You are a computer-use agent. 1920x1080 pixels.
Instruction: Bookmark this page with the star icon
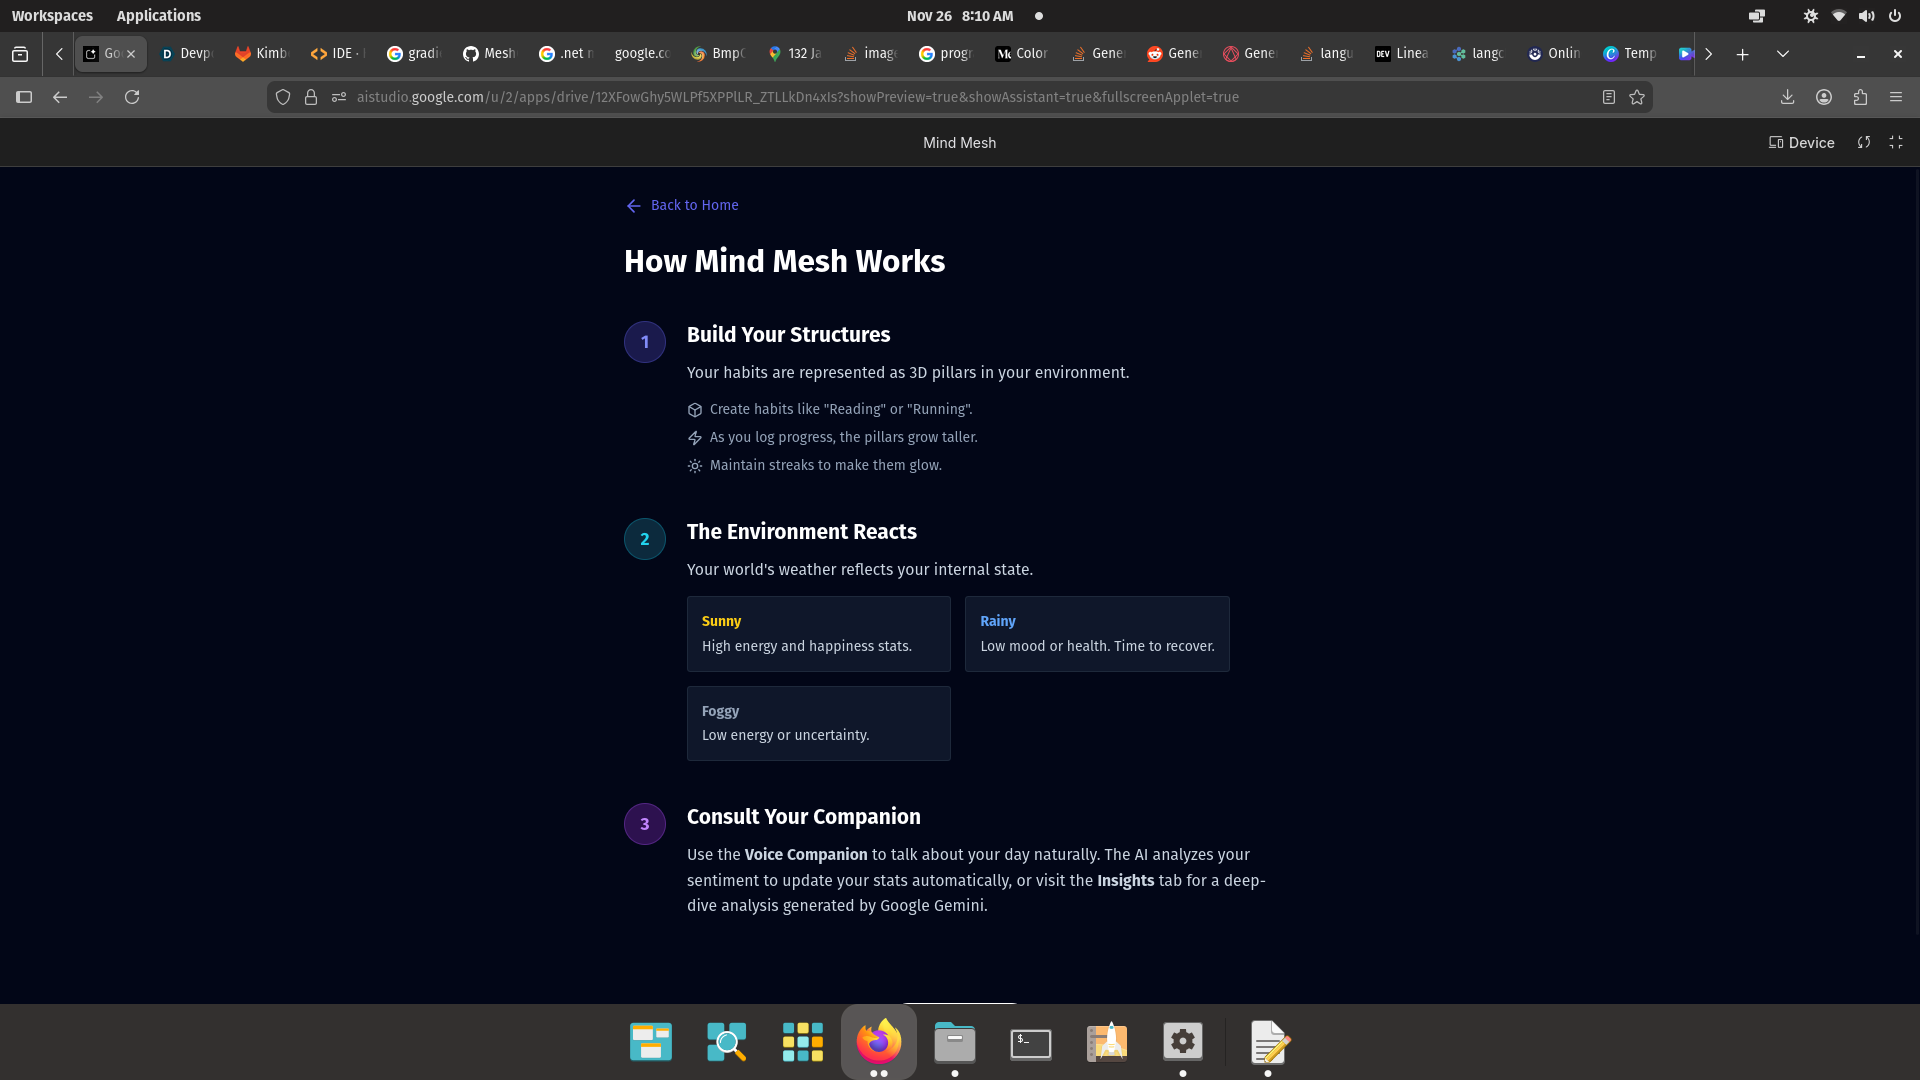(1637, 97)
